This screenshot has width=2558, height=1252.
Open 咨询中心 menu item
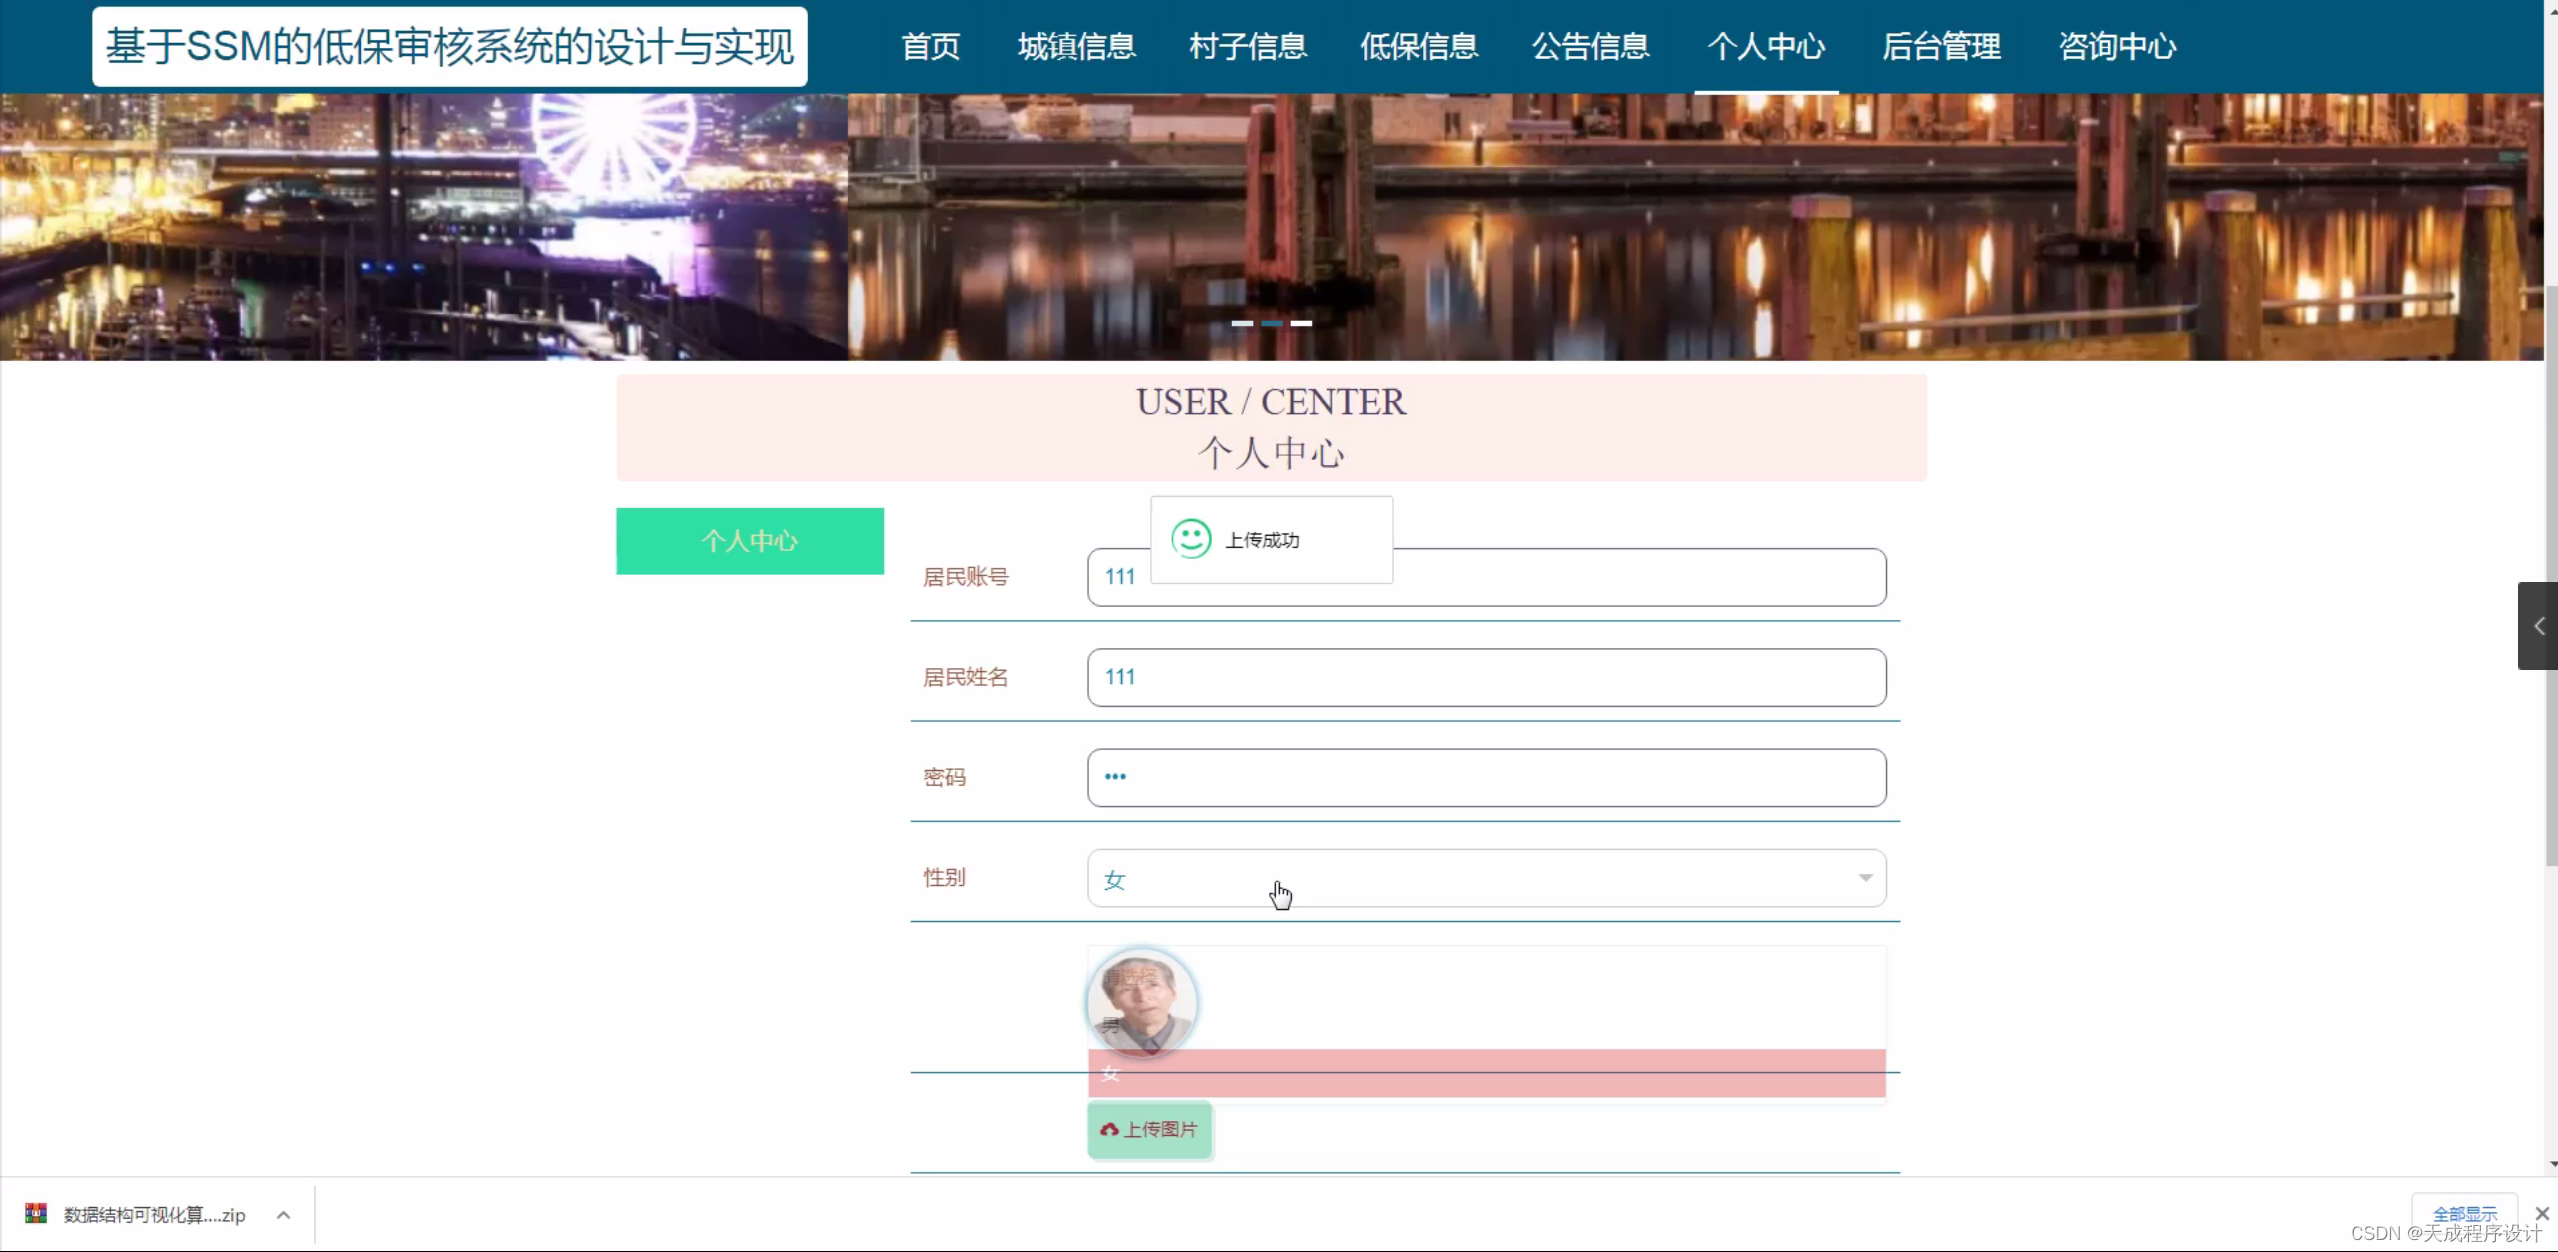(x=2116, y=46)
